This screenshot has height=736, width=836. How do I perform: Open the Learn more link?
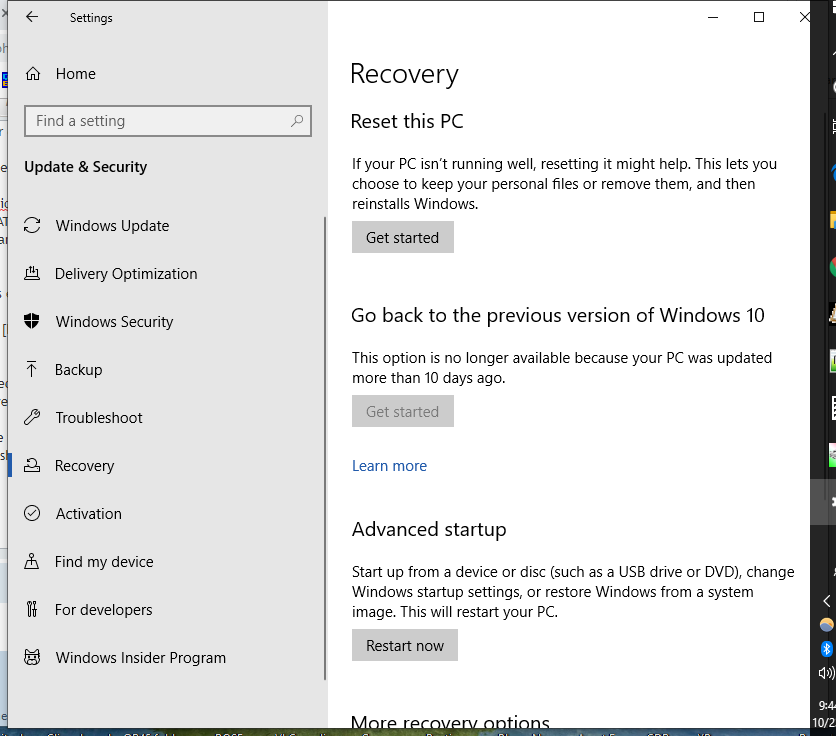[389, 466]
